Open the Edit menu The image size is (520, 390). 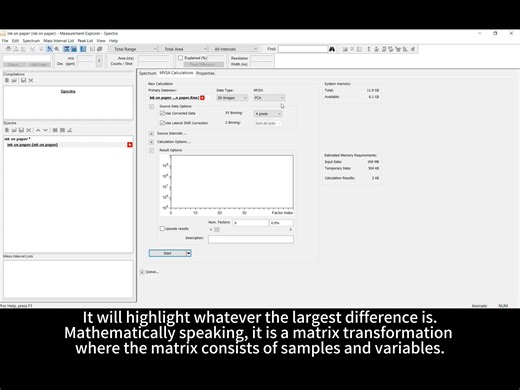15,41
